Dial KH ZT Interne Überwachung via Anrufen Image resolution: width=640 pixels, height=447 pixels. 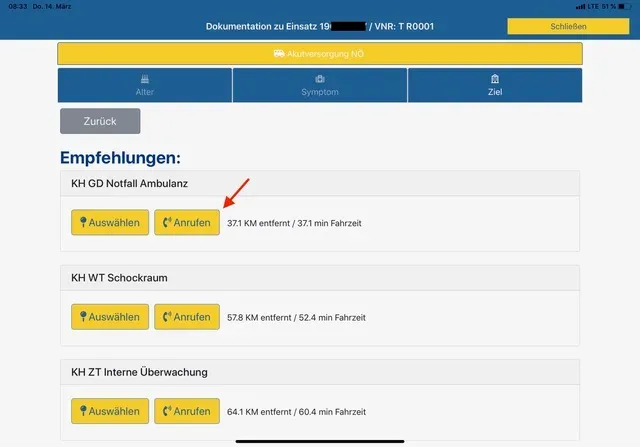186,411
